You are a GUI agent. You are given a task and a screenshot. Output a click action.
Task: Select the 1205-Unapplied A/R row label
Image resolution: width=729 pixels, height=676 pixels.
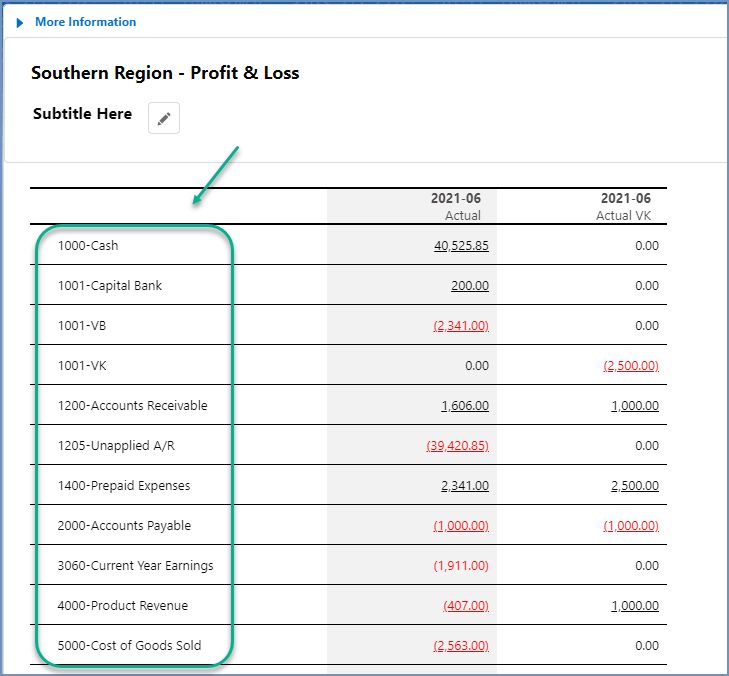click(x=116, y=445)
